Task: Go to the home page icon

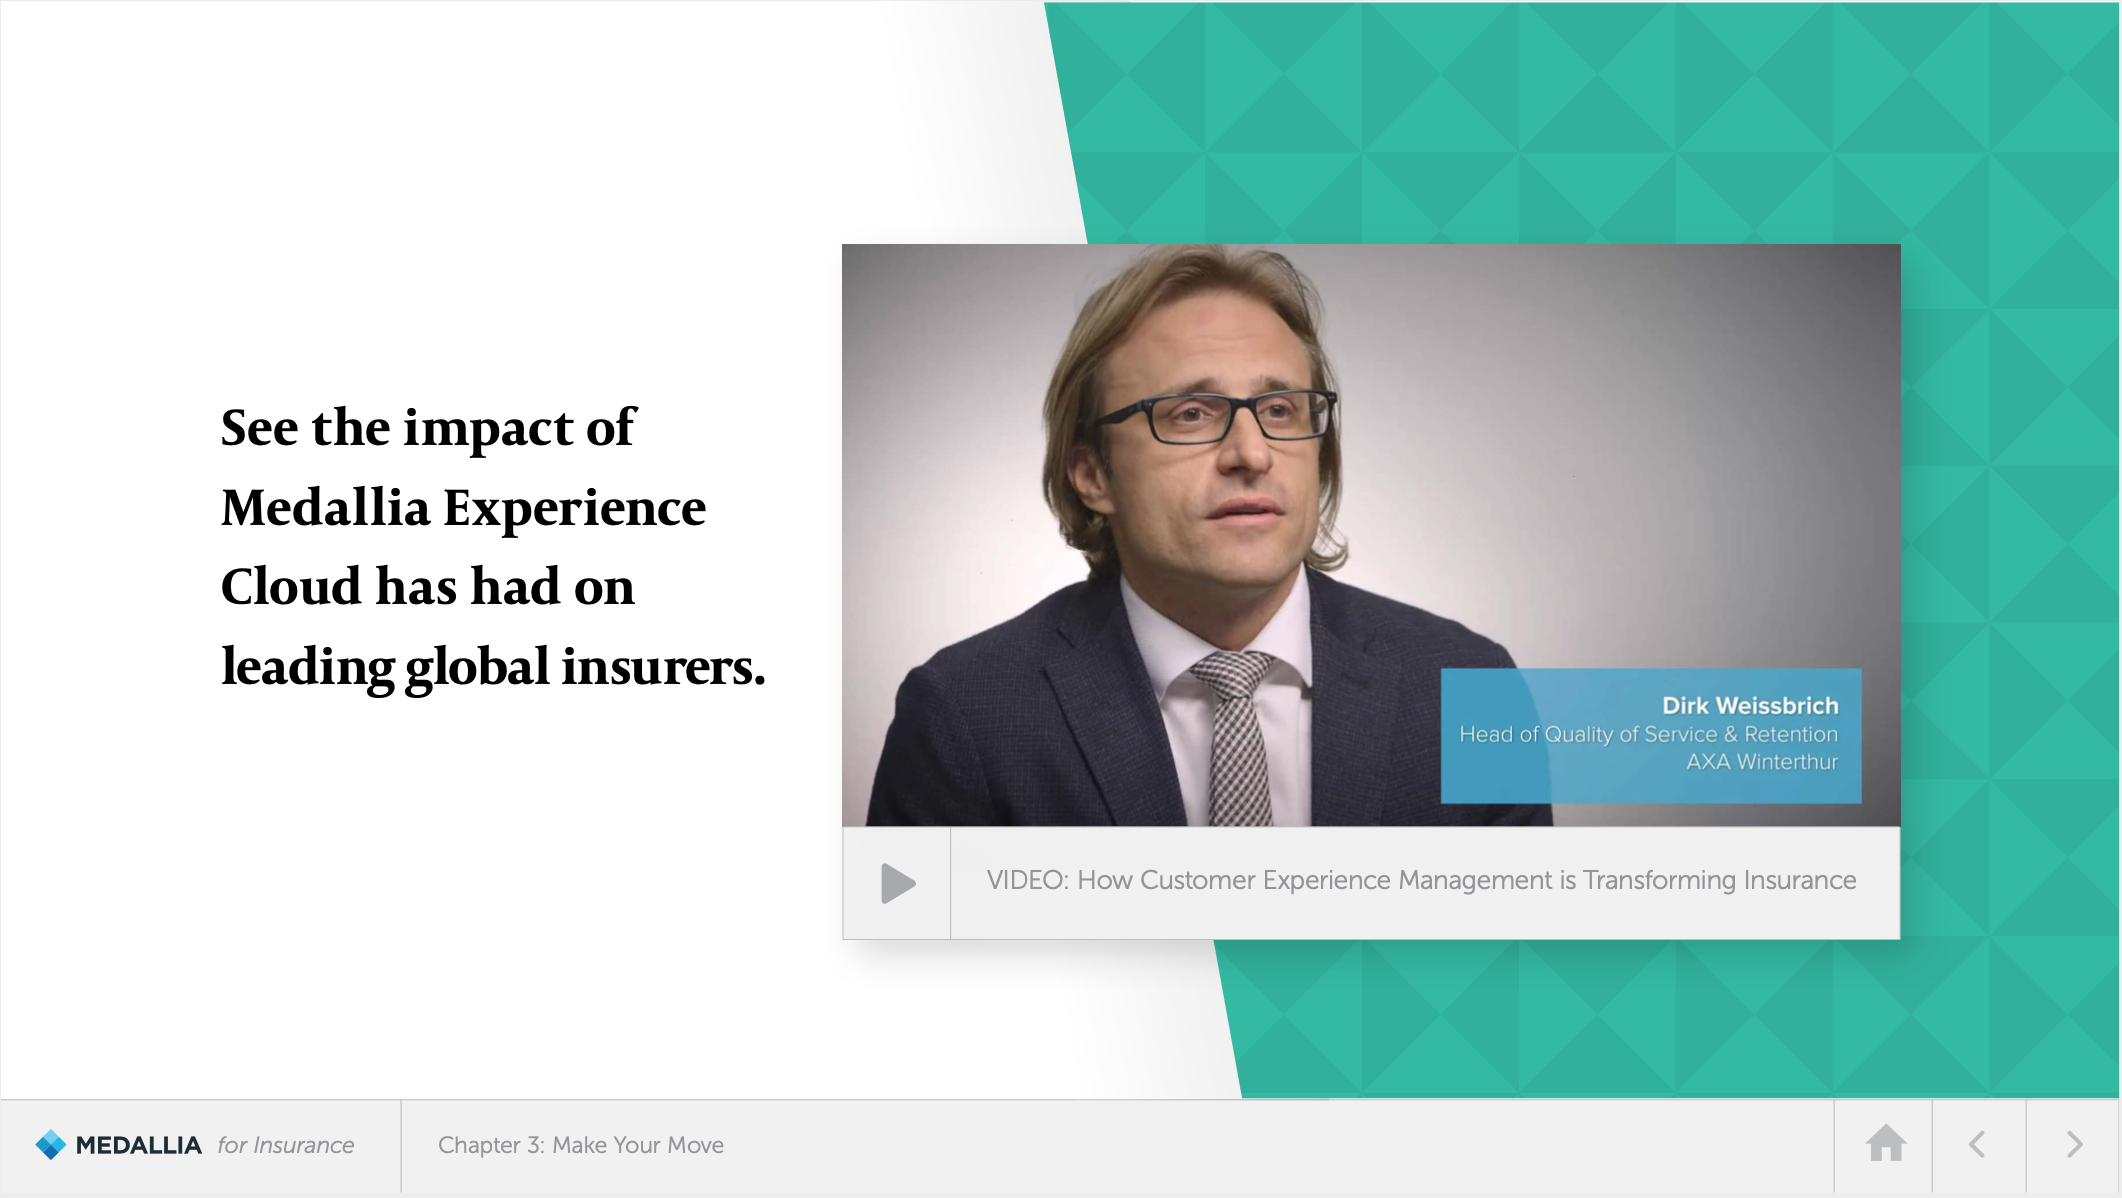Action: pyautogui.click(x=1885, y=1144)
